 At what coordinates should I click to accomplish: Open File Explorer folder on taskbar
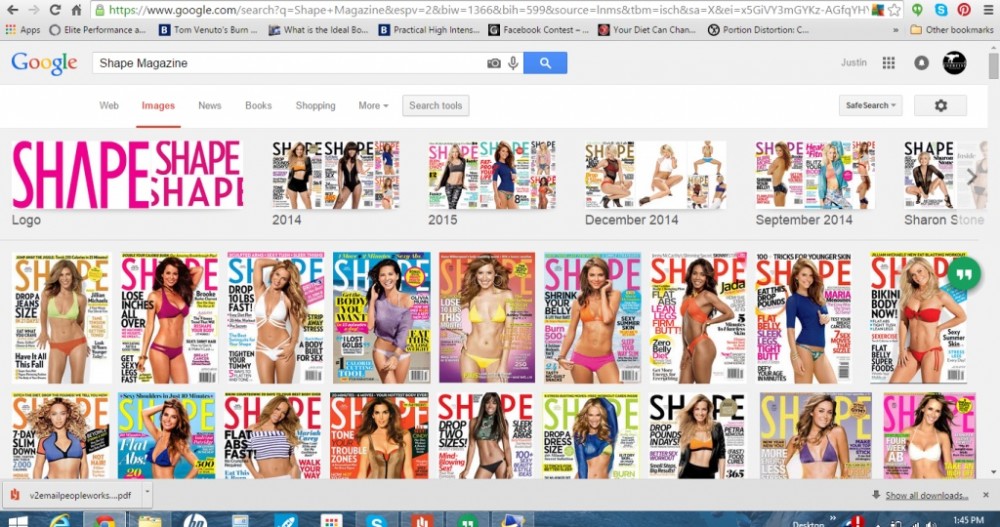pos(150,521)
